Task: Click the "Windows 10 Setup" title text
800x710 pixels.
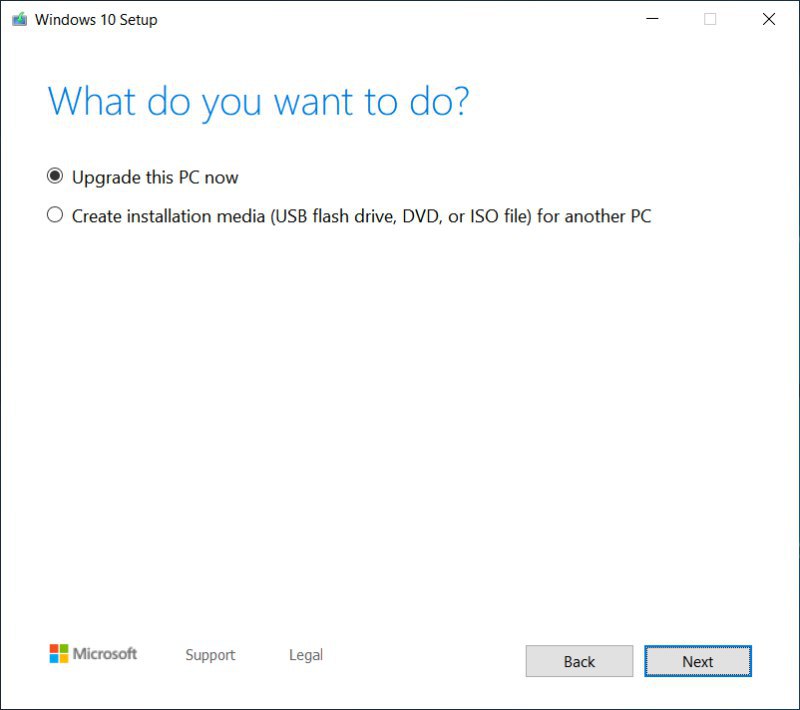Action: pyautogui.click(x=96, y=20)
